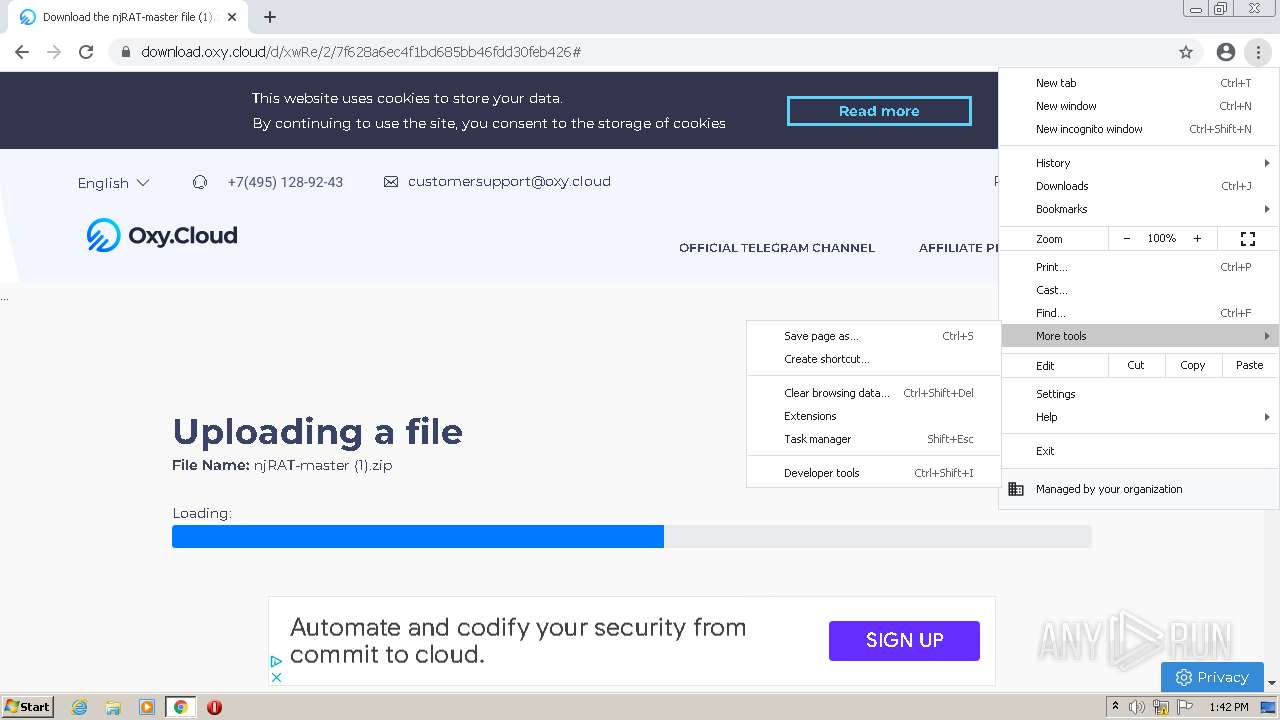
Task: Open Official Telegram Channel link
Action: tap(777, 248)
